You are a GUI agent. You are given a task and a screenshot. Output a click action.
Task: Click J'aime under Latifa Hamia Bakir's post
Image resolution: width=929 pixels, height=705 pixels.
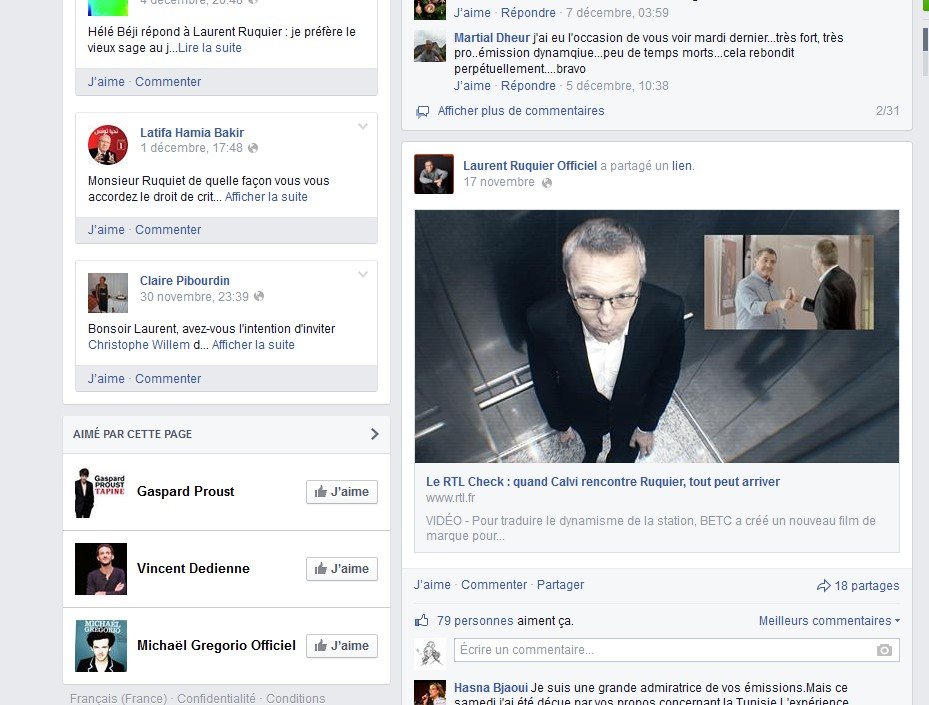tap(106, 230)
